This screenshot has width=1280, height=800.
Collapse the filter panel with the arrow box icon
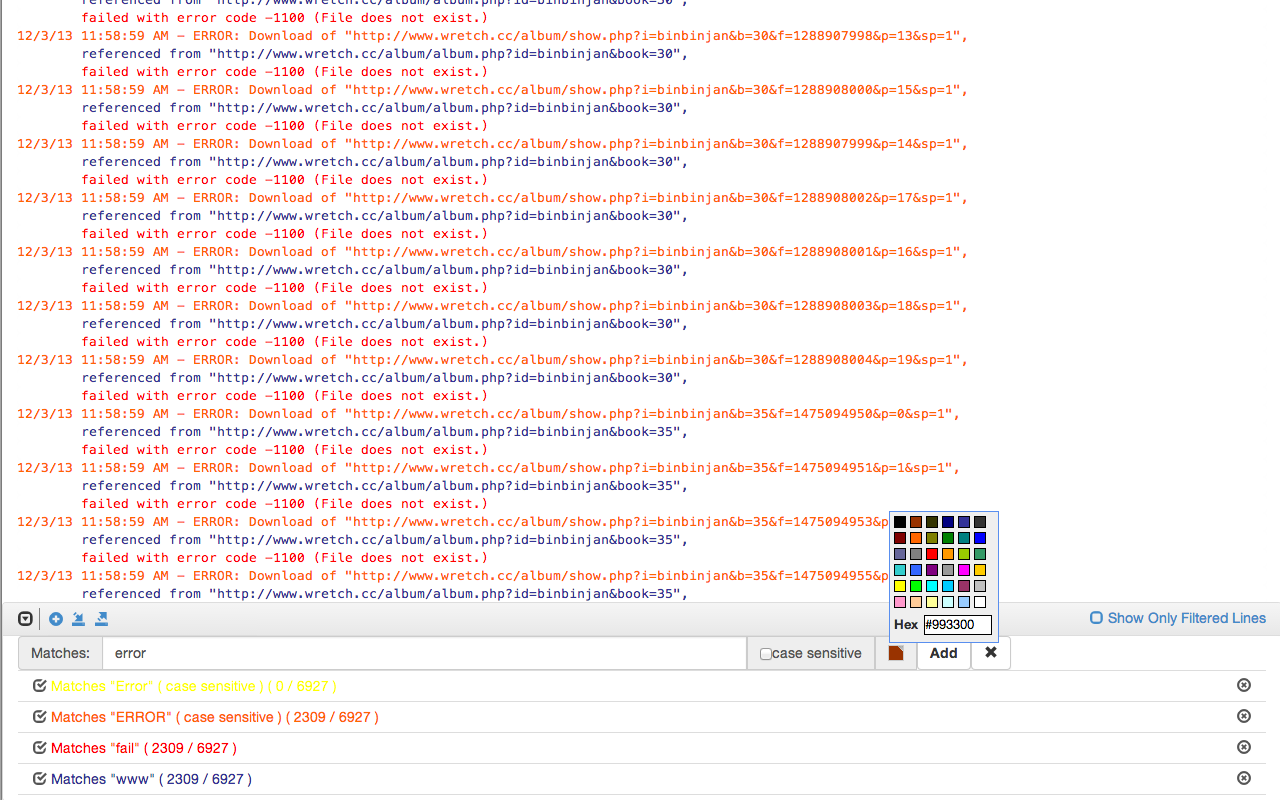coord(26,619)
